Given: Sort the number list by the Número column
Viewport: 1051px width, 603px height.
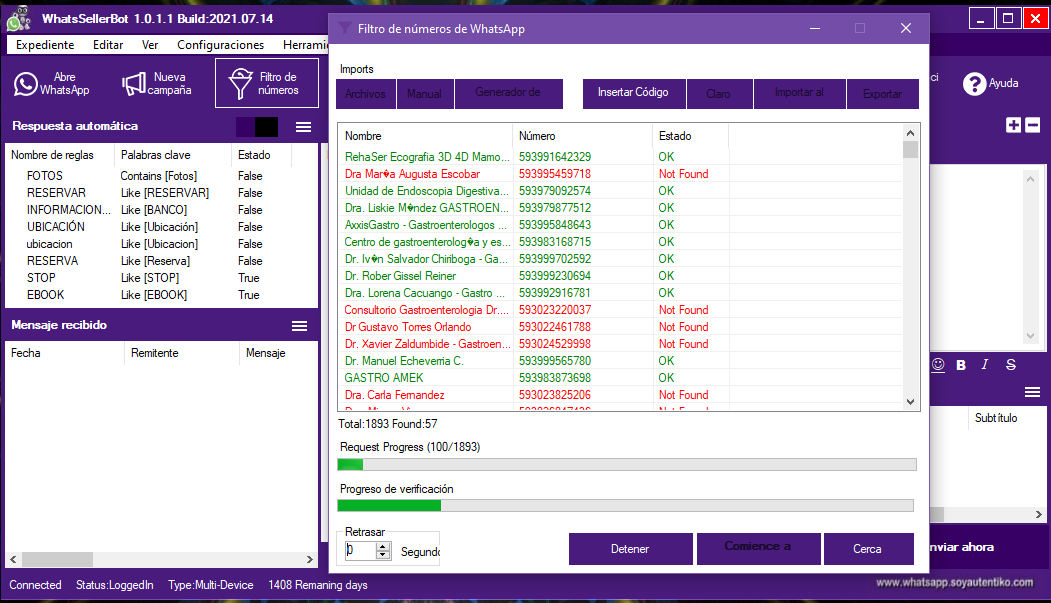Looking at the screenshot, I should click(582, 136).
